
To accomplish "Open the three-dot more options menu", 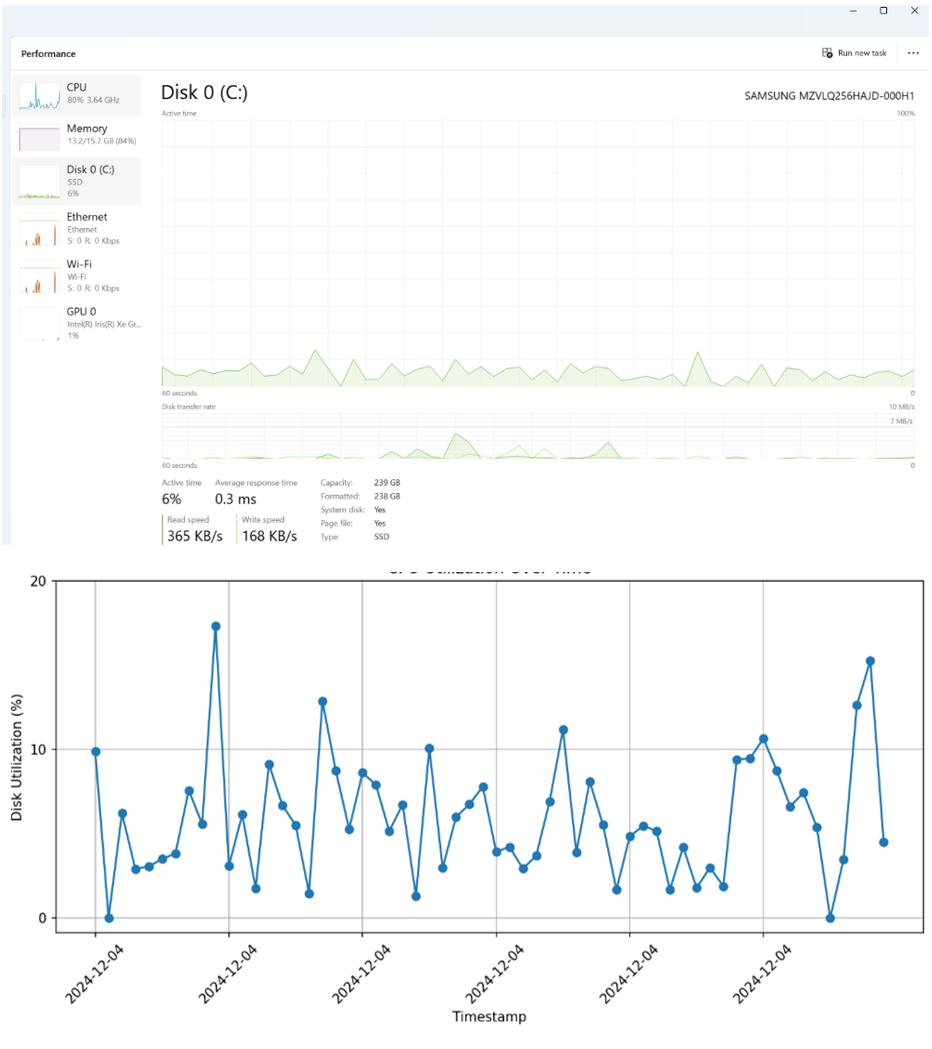I will coord(913,53).
